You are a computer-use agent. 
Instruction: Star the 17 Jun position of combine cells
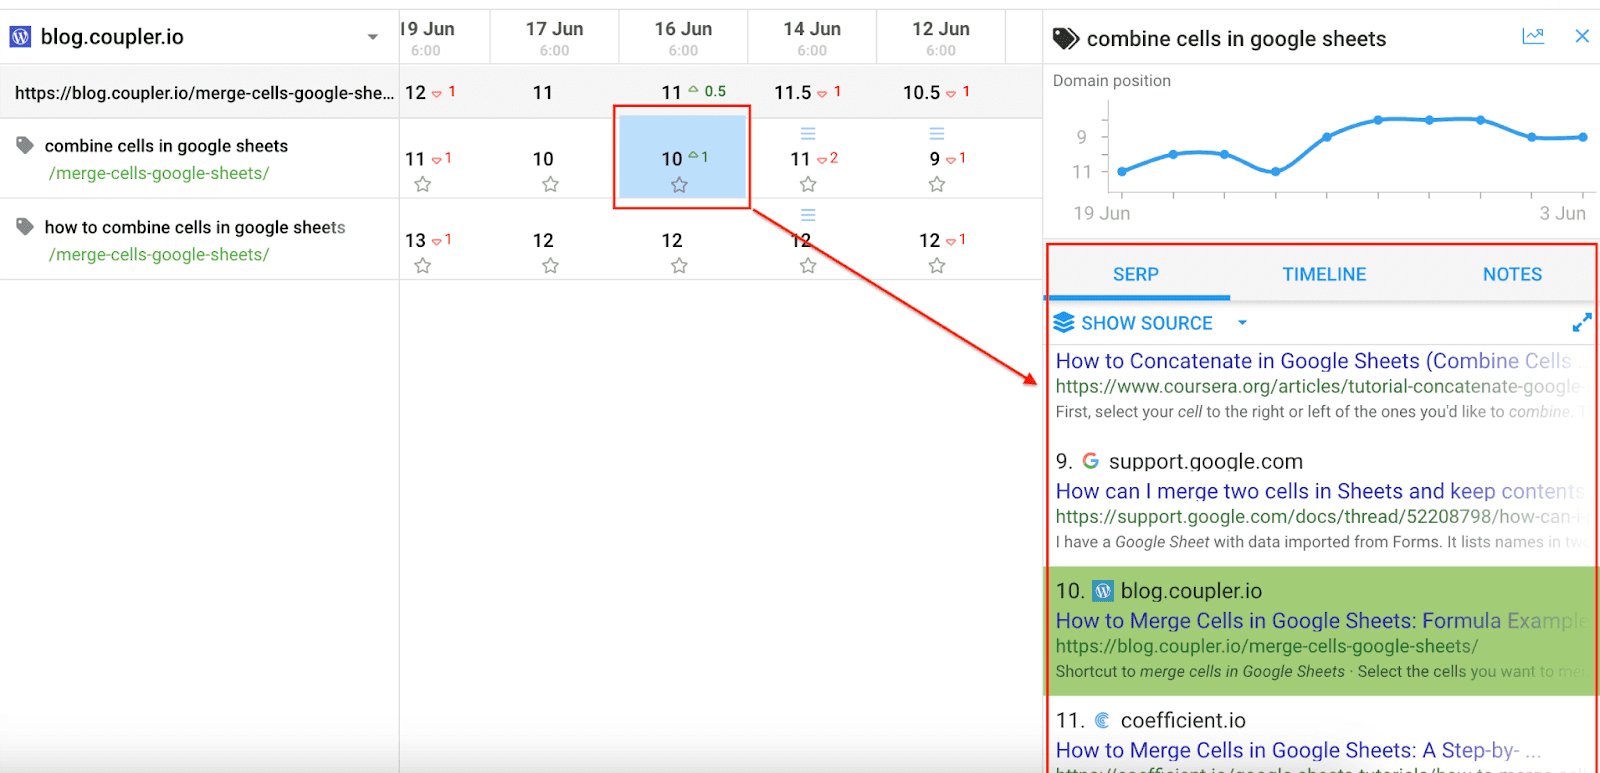(x=550, y=184)
